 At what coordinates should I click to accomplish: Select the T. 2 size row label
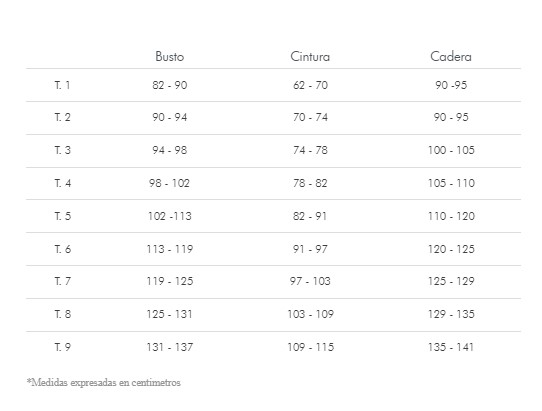click(x=63, y=117)
